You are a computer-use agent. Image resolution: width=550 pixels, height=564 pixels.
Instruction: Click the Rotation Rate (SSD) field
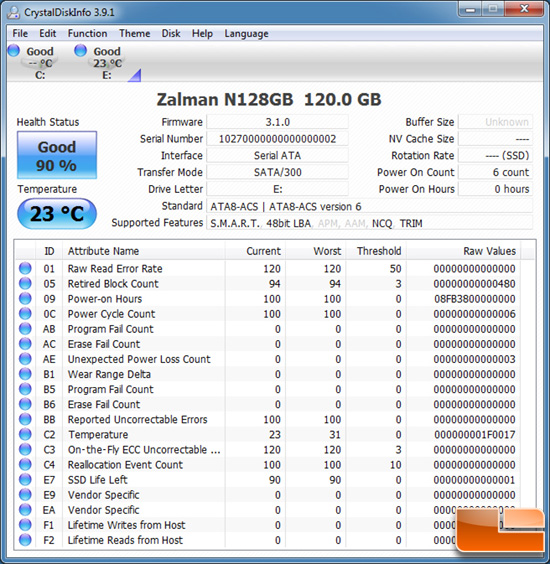click(x=495, y=155)
